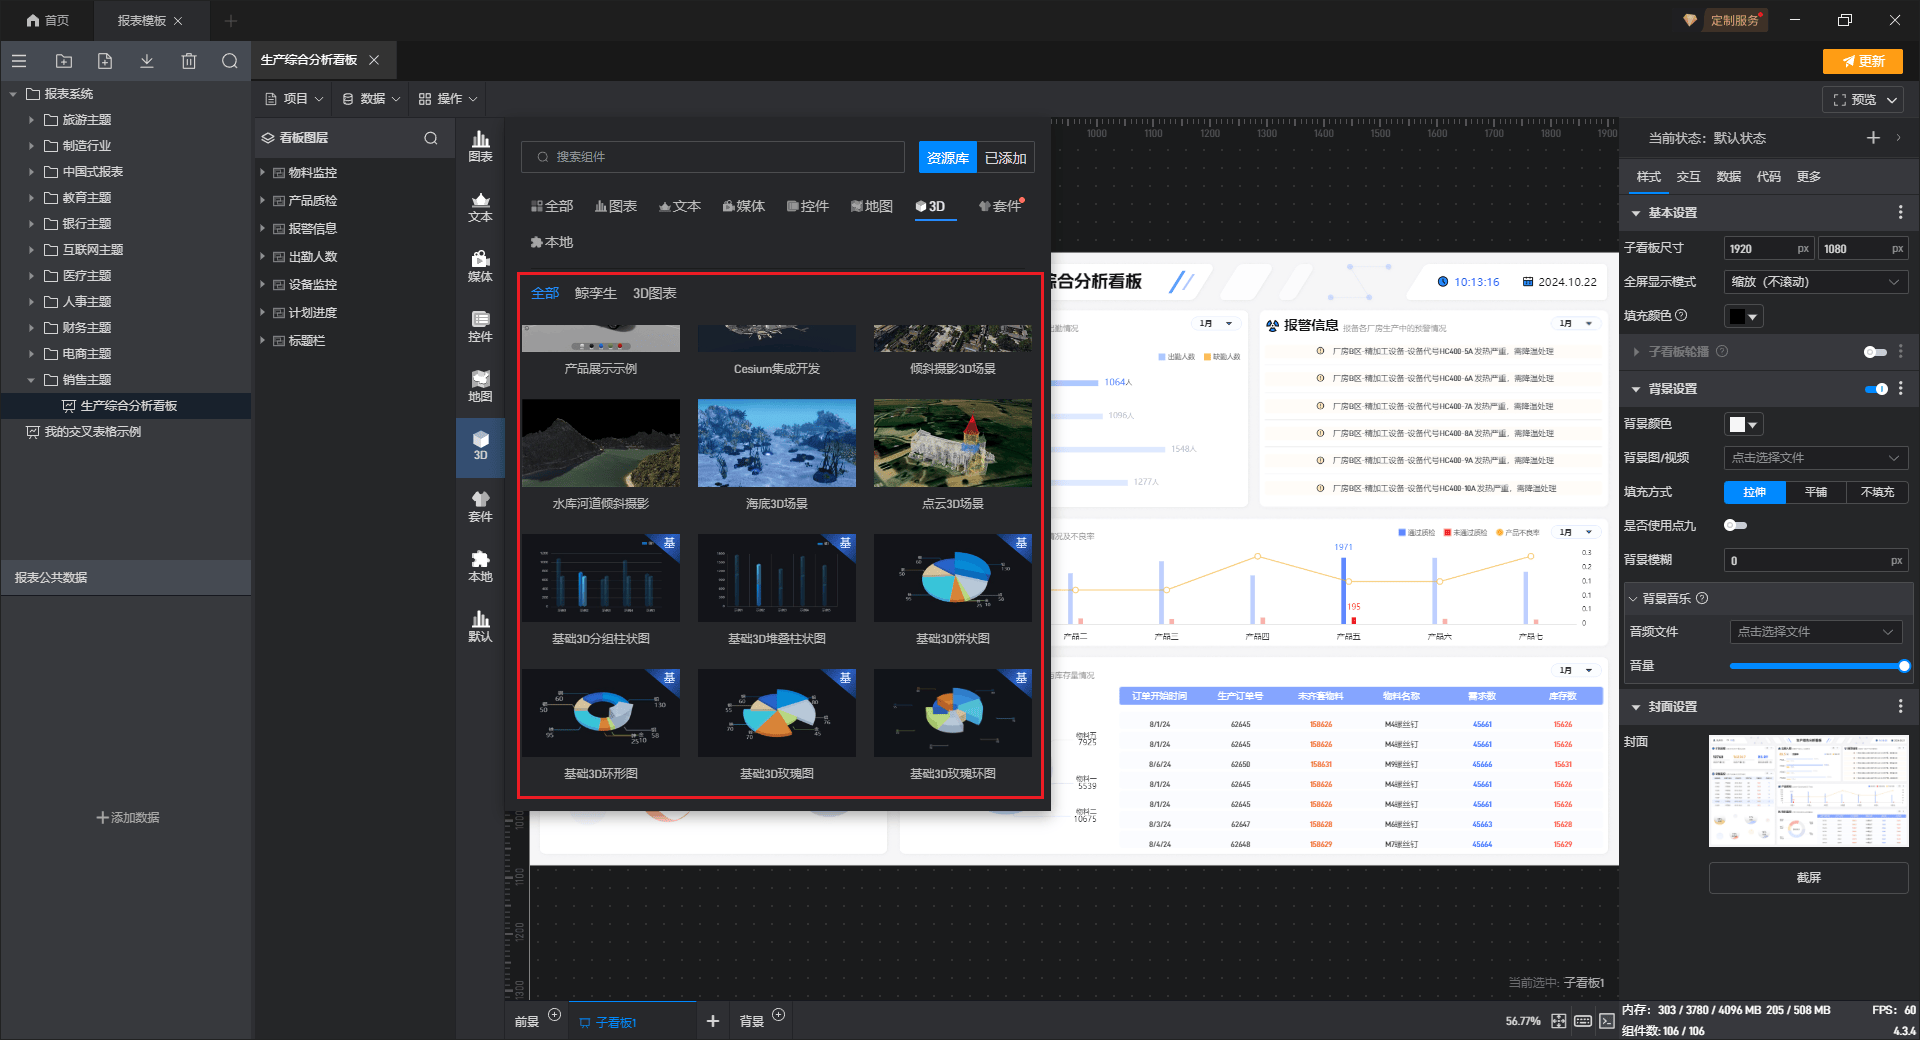Viewport: 1920px width, 1040px height.
Task: Open the 全屏显示模式 dropdown
Action: (x=1816, y=282)
